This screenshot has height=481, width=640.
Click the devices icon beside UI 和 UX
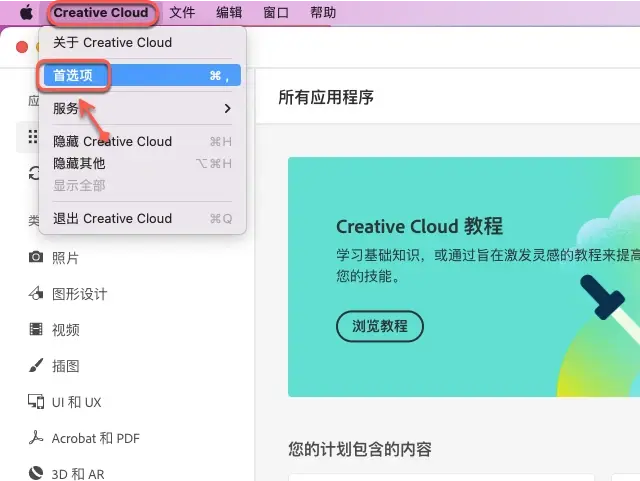coord(36,401)
